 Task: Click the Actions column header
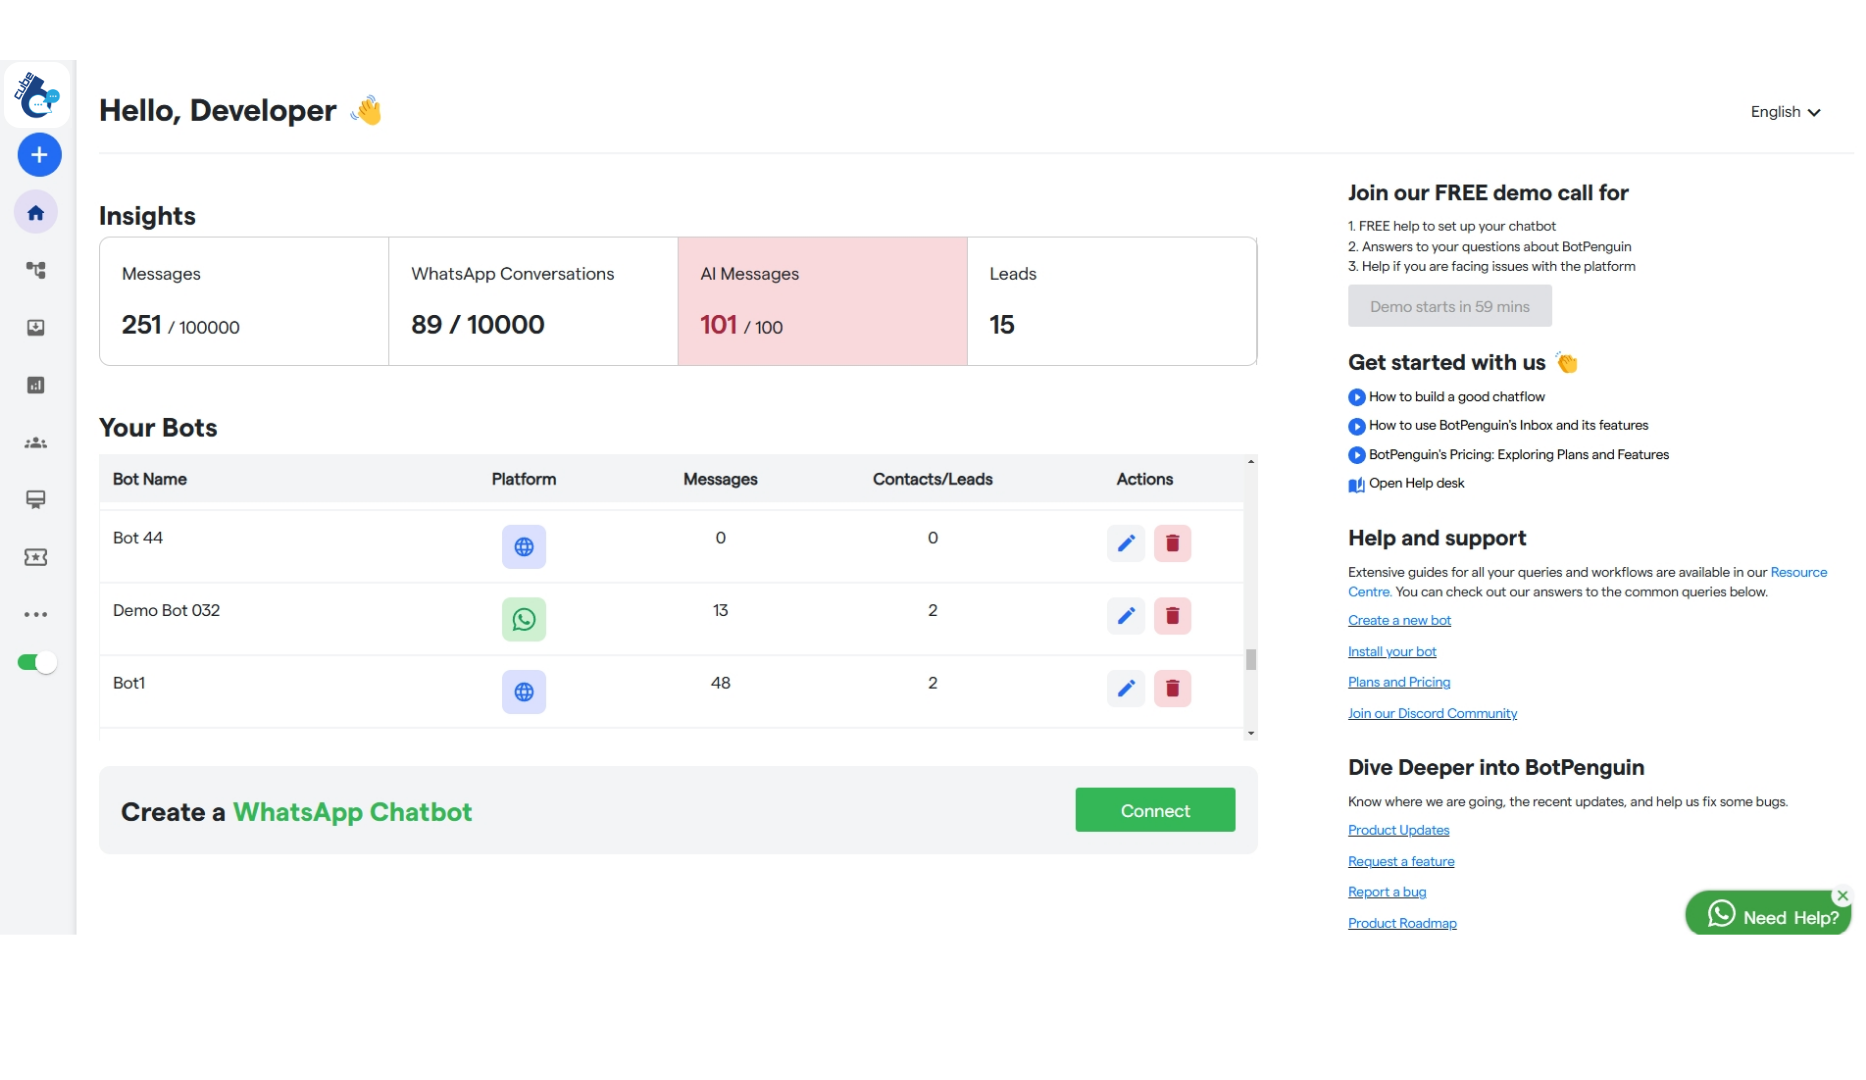coord(1144,479)
